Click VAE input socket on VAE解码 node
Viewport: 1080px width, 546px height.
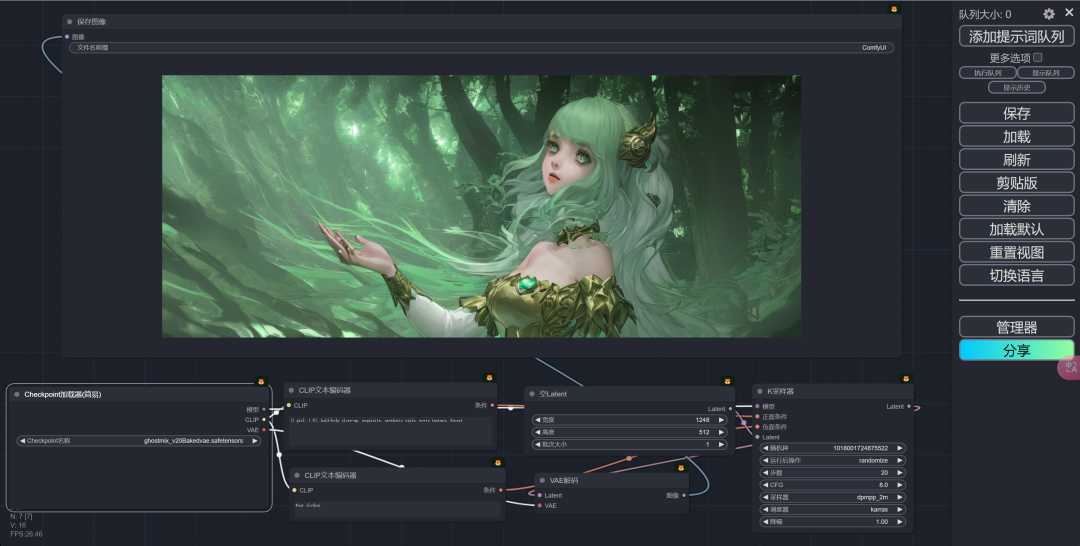(x=539, y=505)
